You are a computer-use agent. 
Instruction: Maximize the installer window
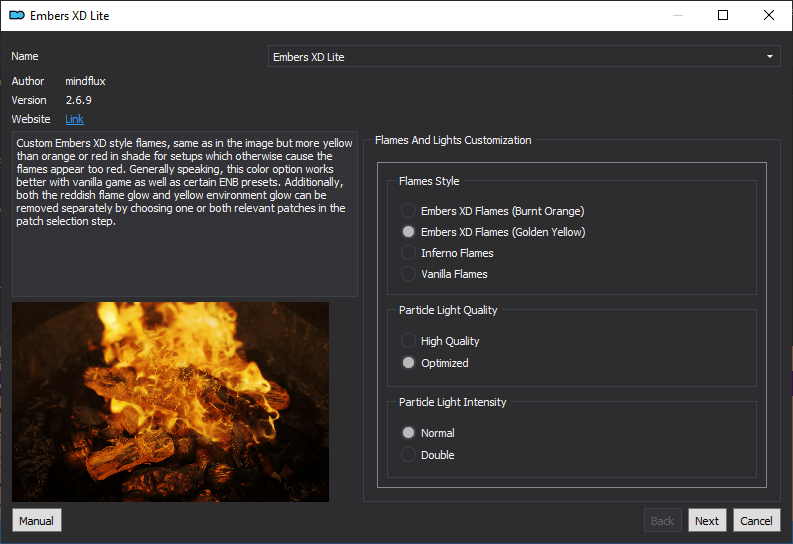pos(723,15)
